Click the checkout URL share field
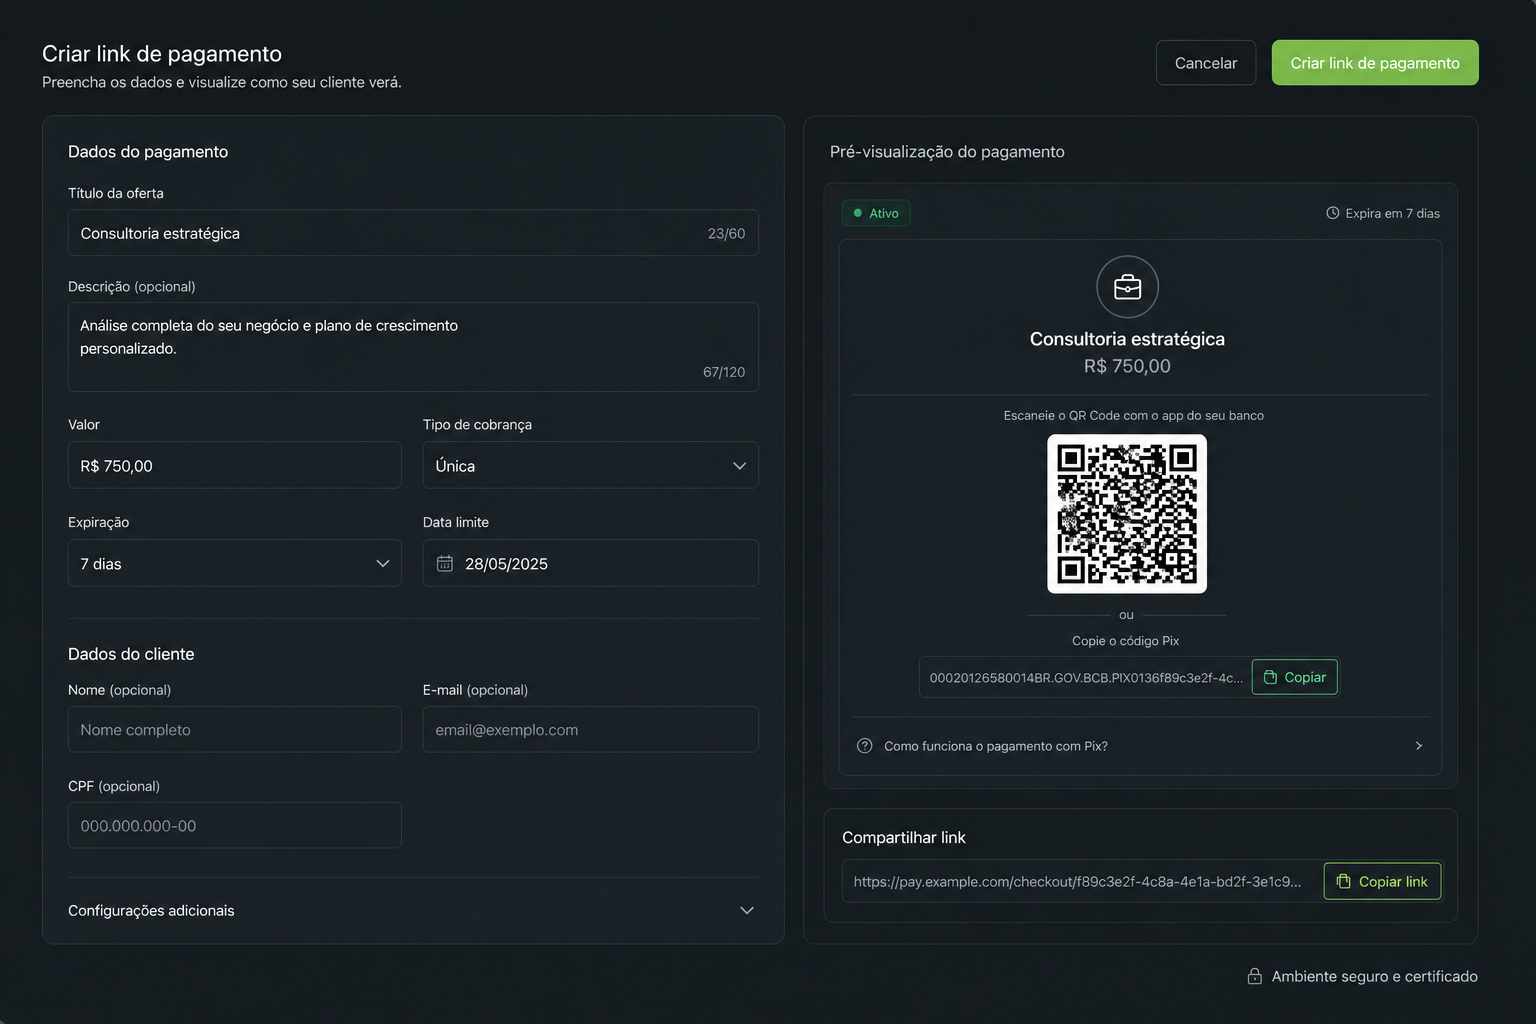 click(1083, 881)
